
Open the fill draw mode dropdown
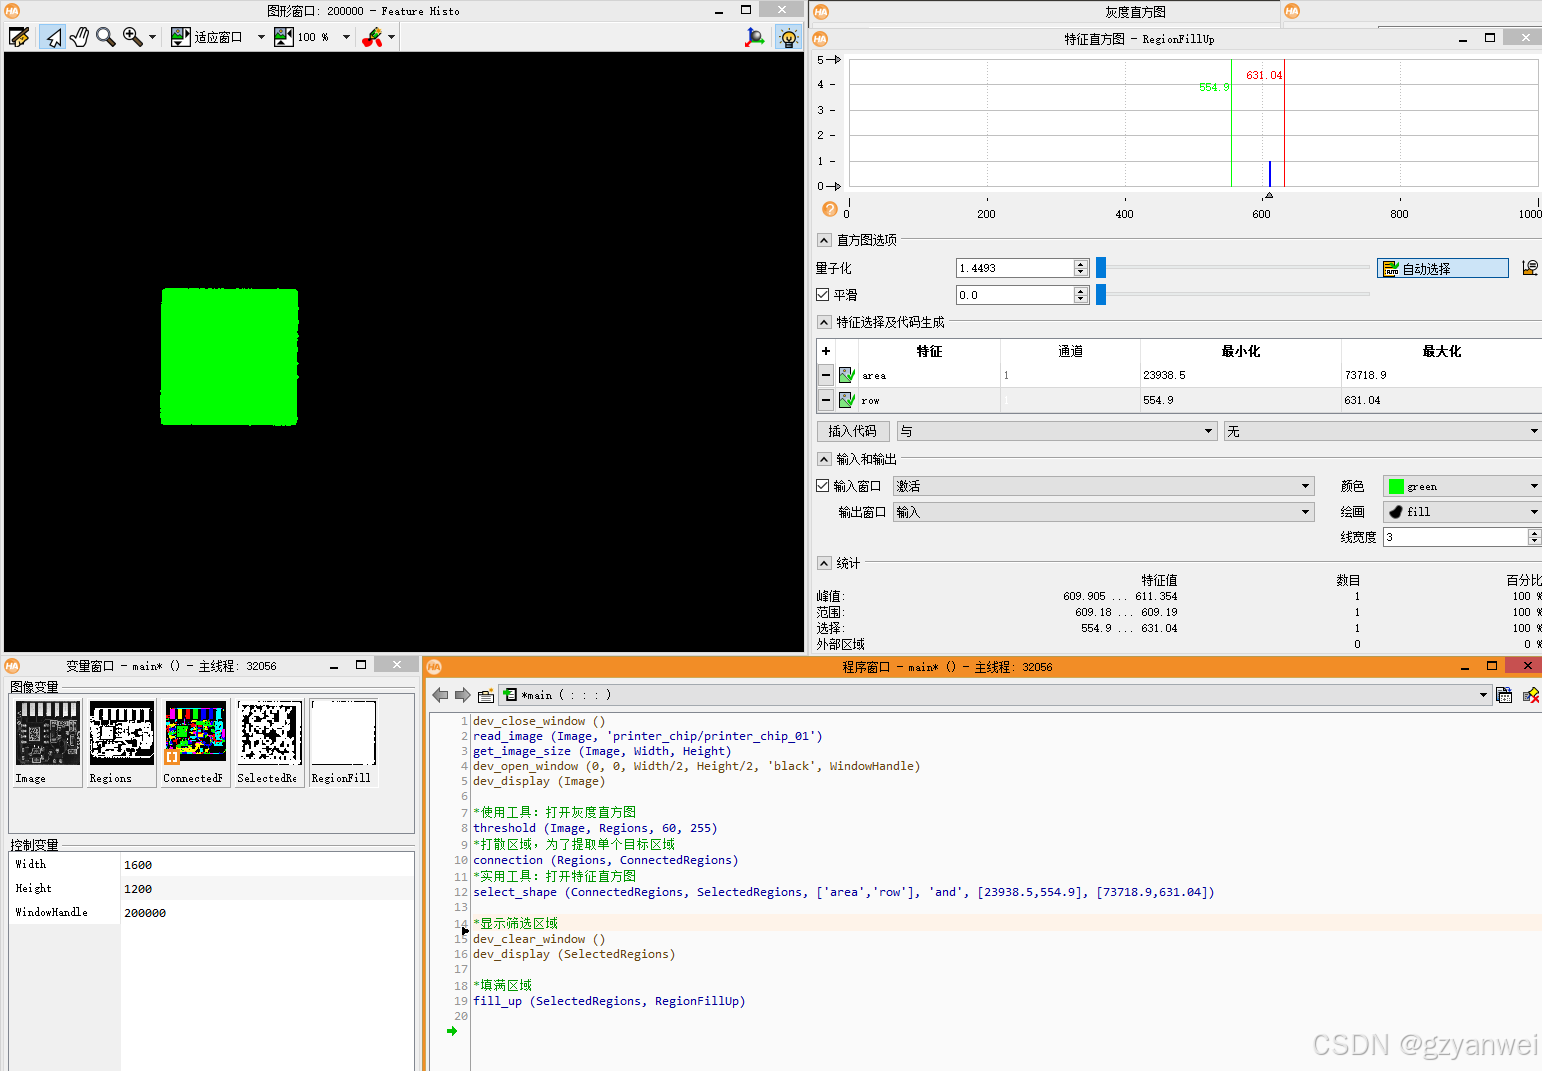pos(1463,512)
